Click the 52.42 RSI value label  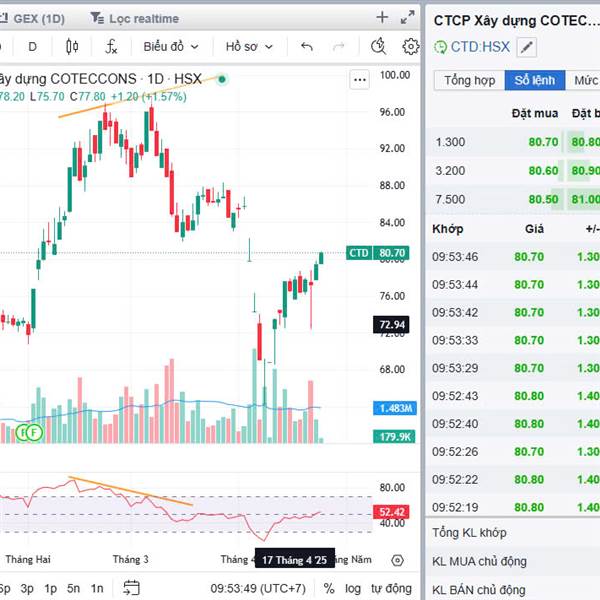click(x=391, y=512)
